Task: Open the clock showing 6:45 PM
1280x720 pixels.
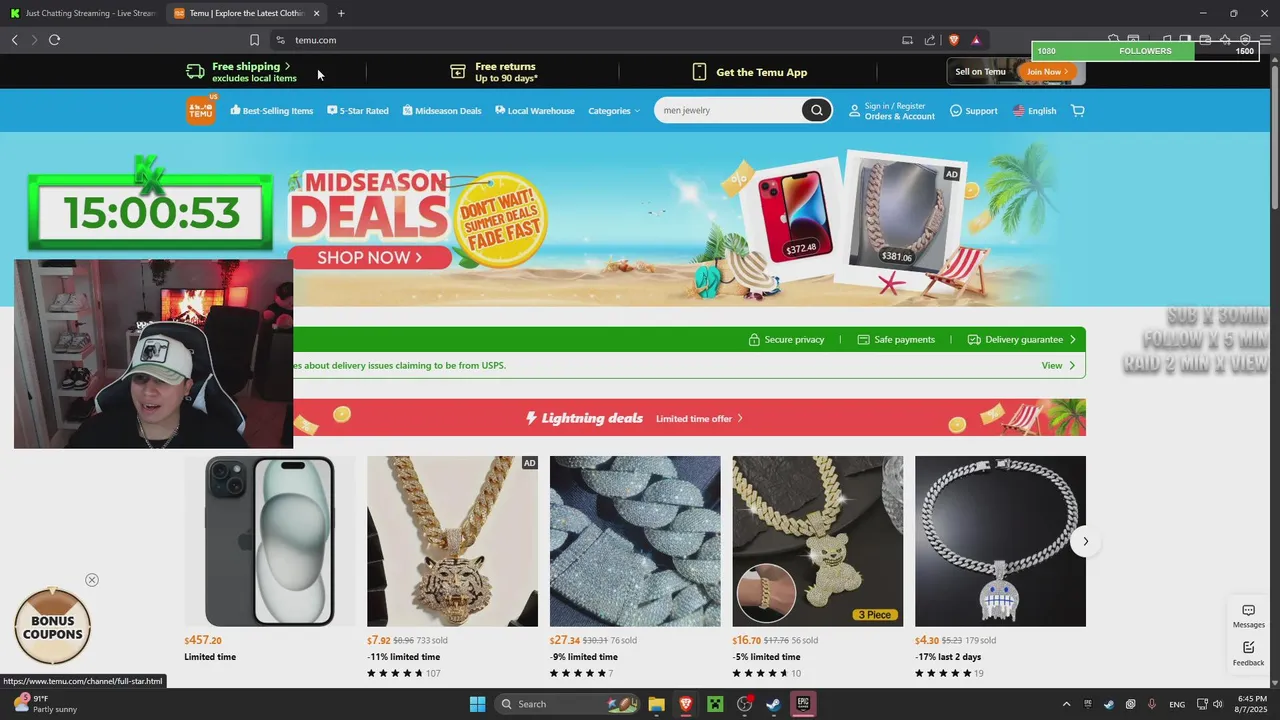Action: pyautogui.click(x=1252, y=704)
